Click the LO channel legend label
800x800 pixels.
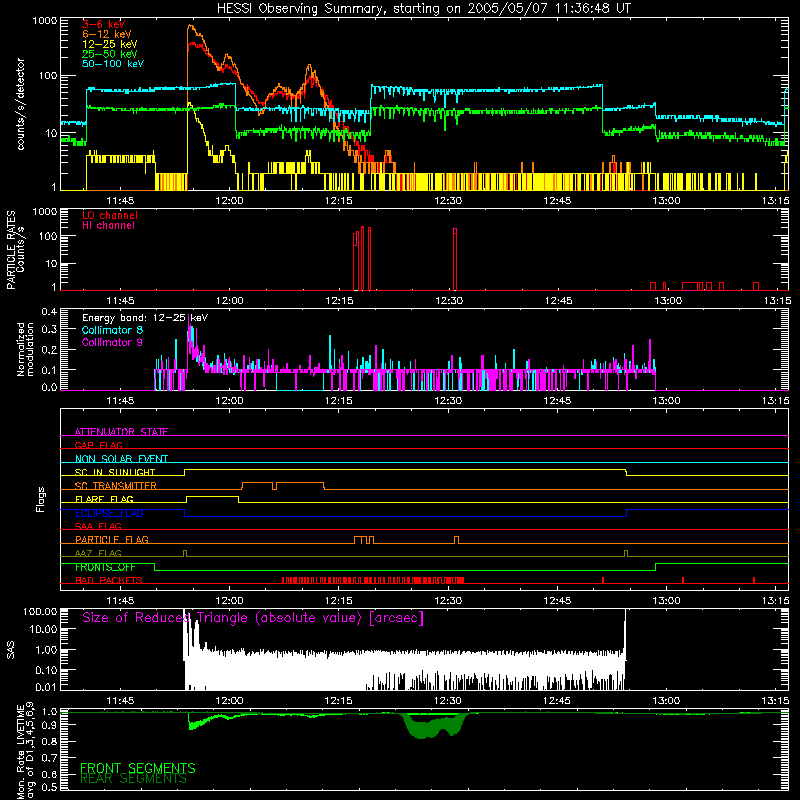[x=110, y=215]
